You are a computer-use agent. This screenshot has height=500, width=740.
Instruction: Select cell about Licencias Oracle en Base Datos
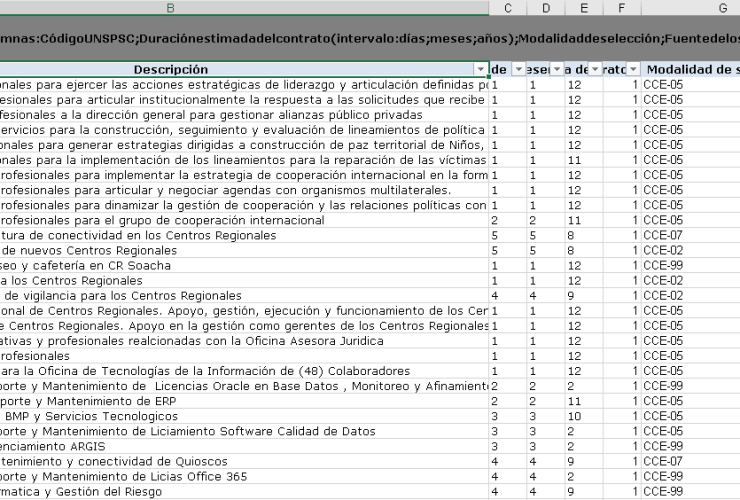(244, 386)
